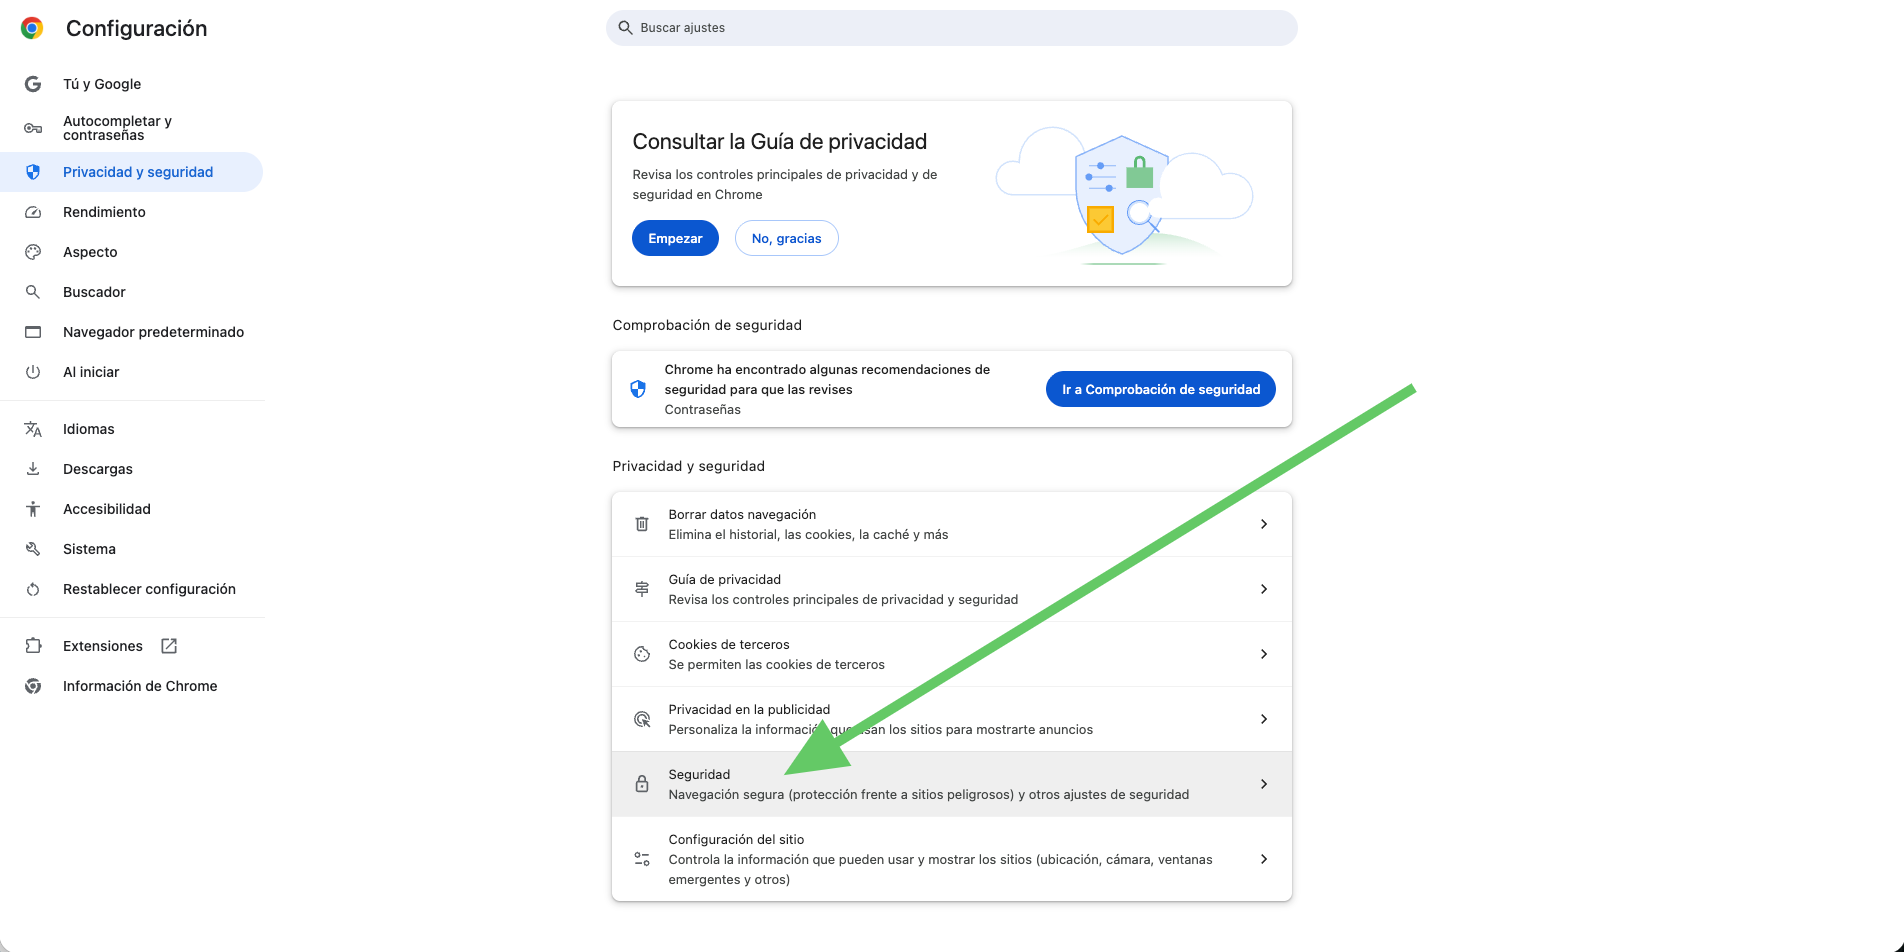This screenshot has height=952, width=1904.
Task: Dismiss the guide with No, gracias
Action: coord(786,238)
